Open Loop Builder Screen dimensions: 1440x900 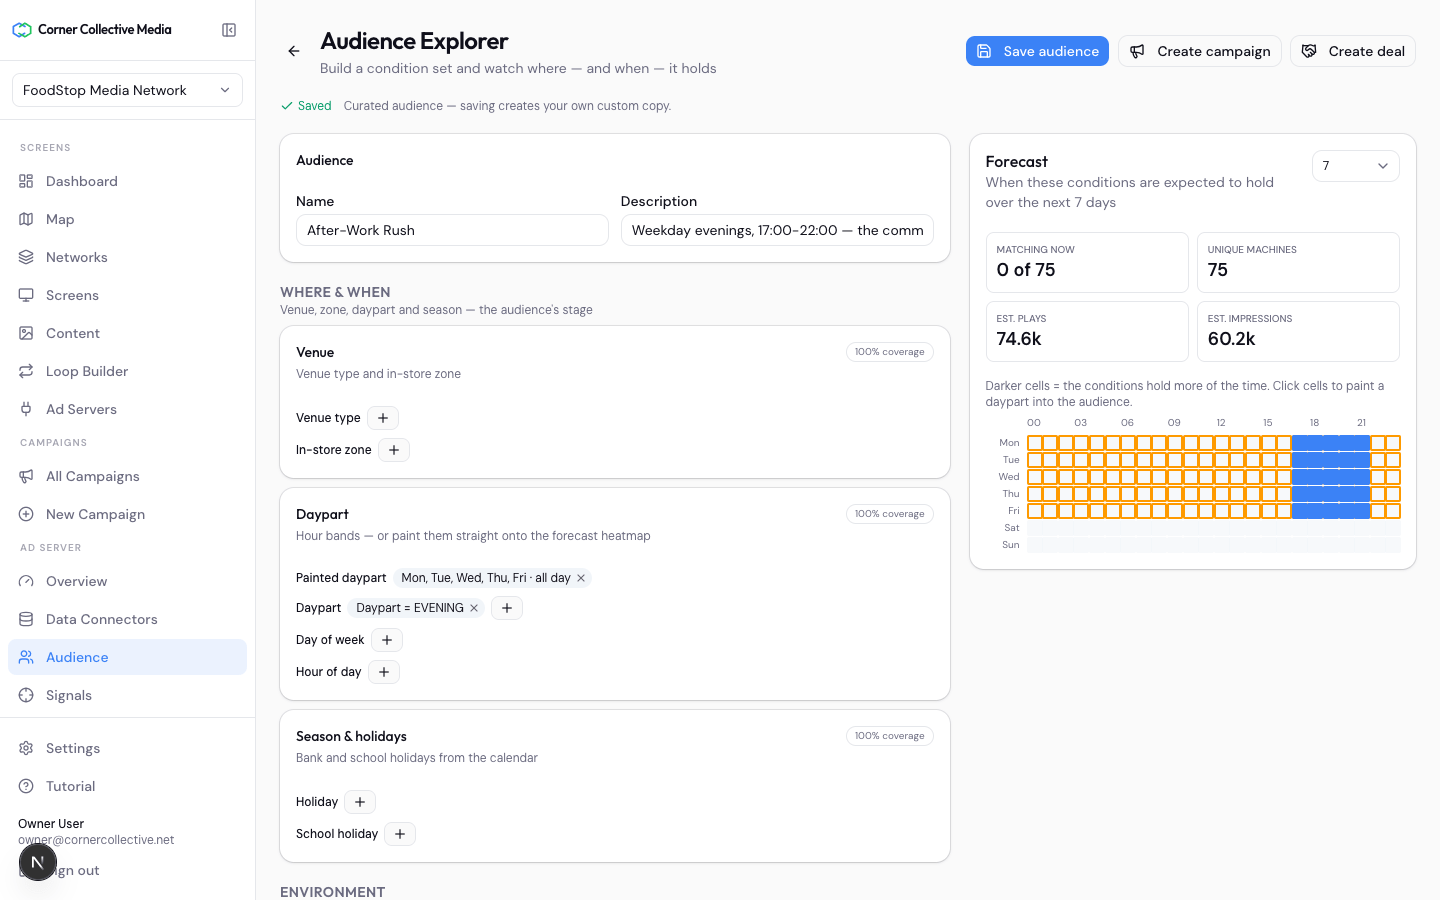[x=127, y=371]
